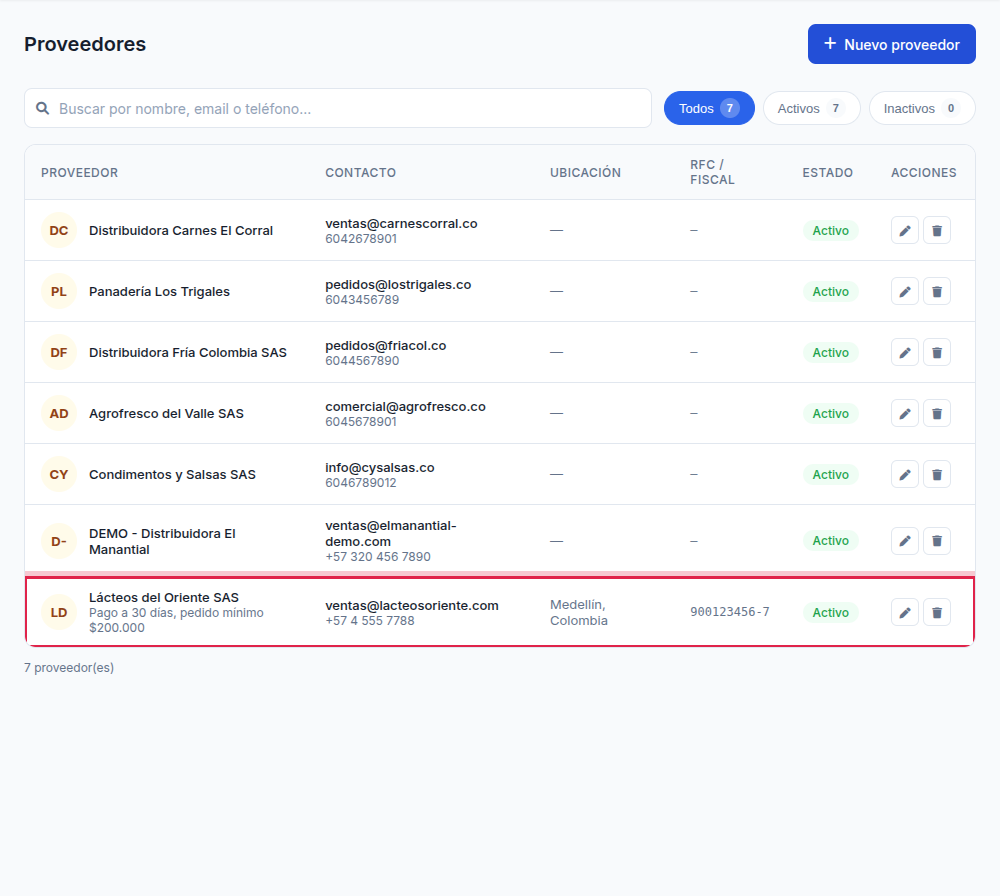
Task: Select name Panadería Los Trigales
Action: pyautogui.click(x=159, y=291)
